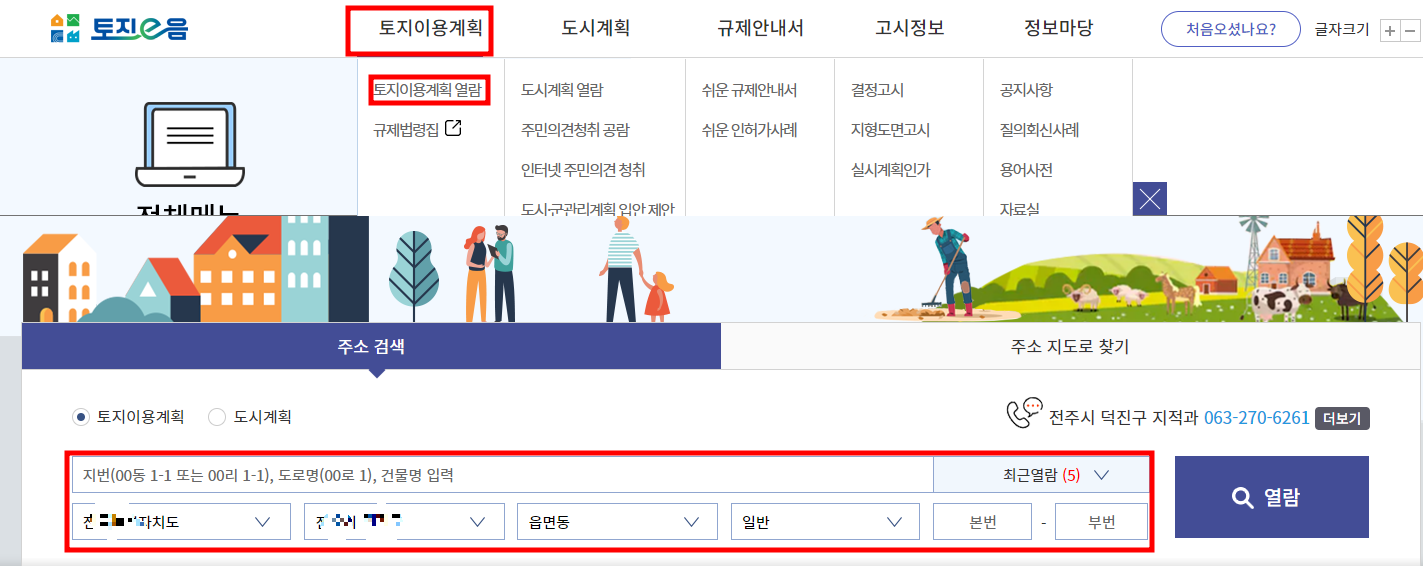Image resolution: width=1423 pixels, height=566 pixels.
Task: Open 실시계획인가 link
Action: [x=890, y=170]
